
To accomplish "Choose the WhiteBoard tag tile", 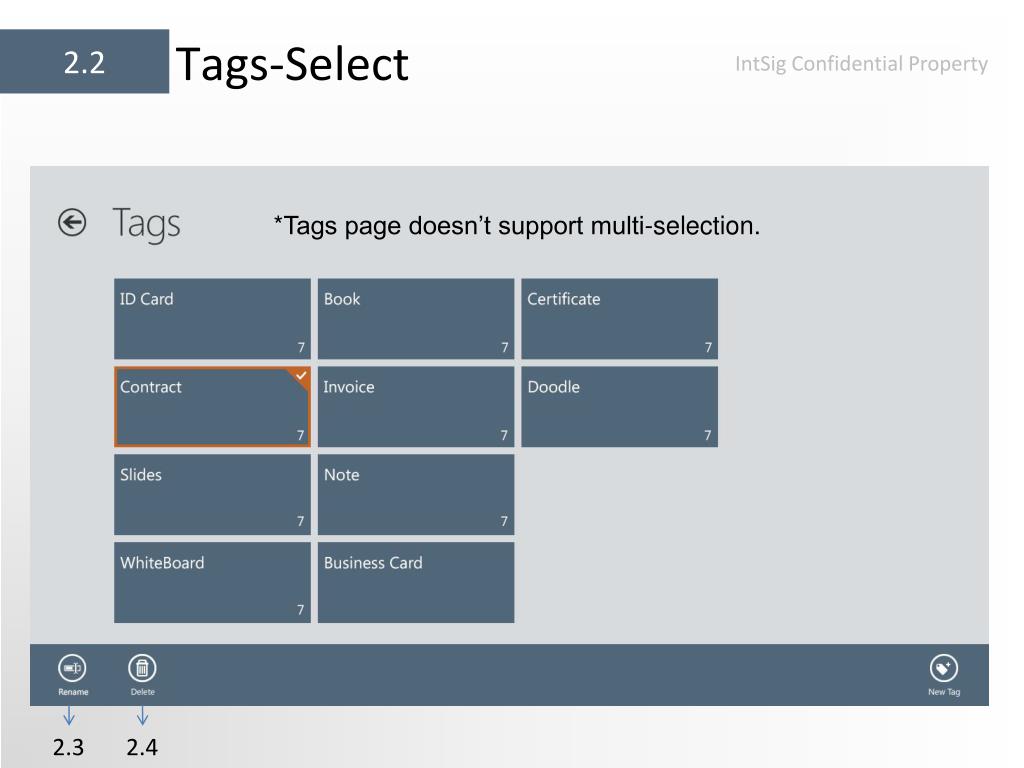I will [x=212, y=583].
